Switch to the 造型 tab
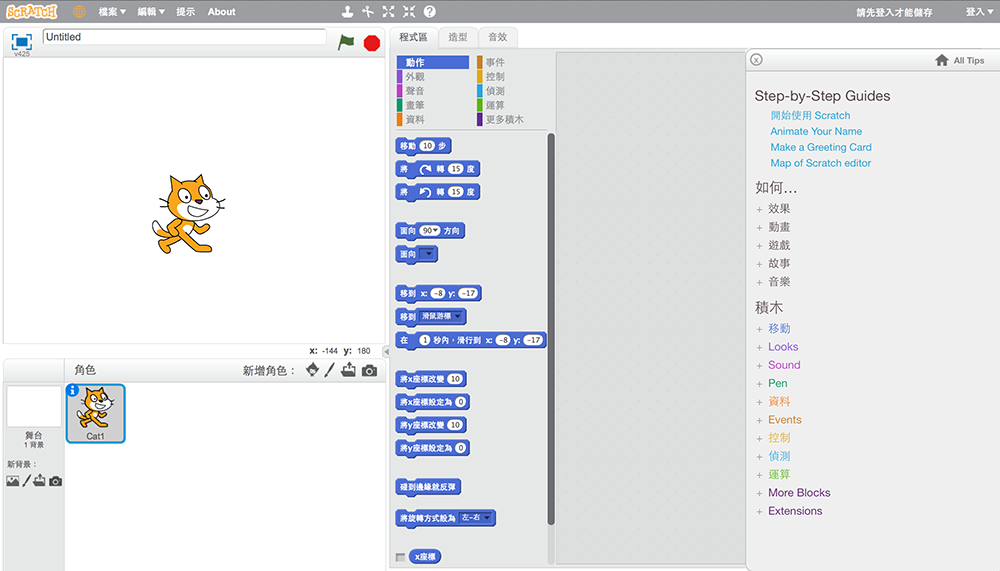The image size is (1000, 571). pyautogui.click(x=458, y=37)
